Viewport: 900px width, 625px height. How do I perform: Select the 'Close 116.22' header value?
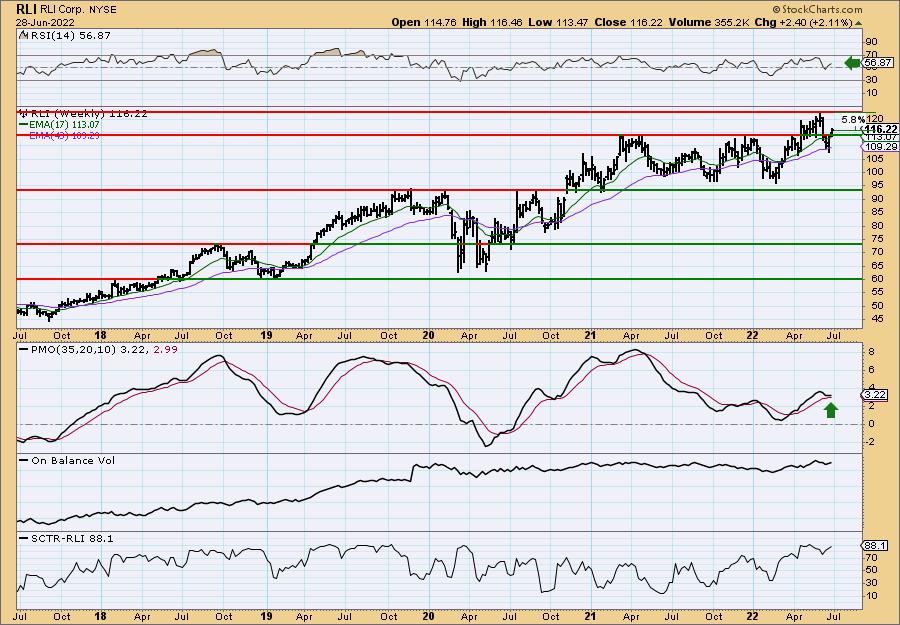coord(629,22)
